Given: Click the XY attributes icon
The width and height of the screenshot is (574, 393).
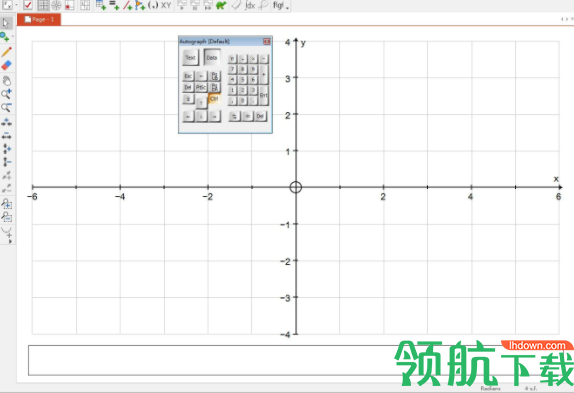Looking at the screenshot, I should click(166, 5).
